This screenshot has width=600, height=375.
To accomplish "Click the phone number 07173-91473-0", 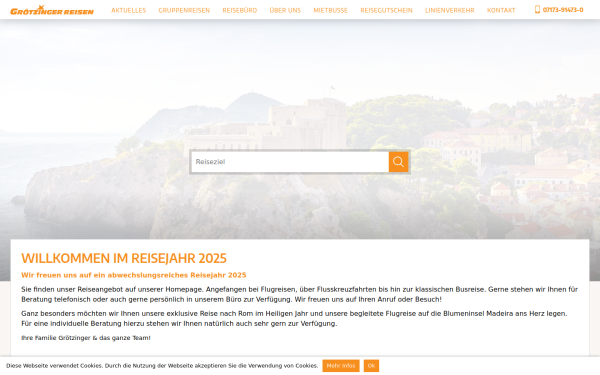I will [x=563, y=10].
